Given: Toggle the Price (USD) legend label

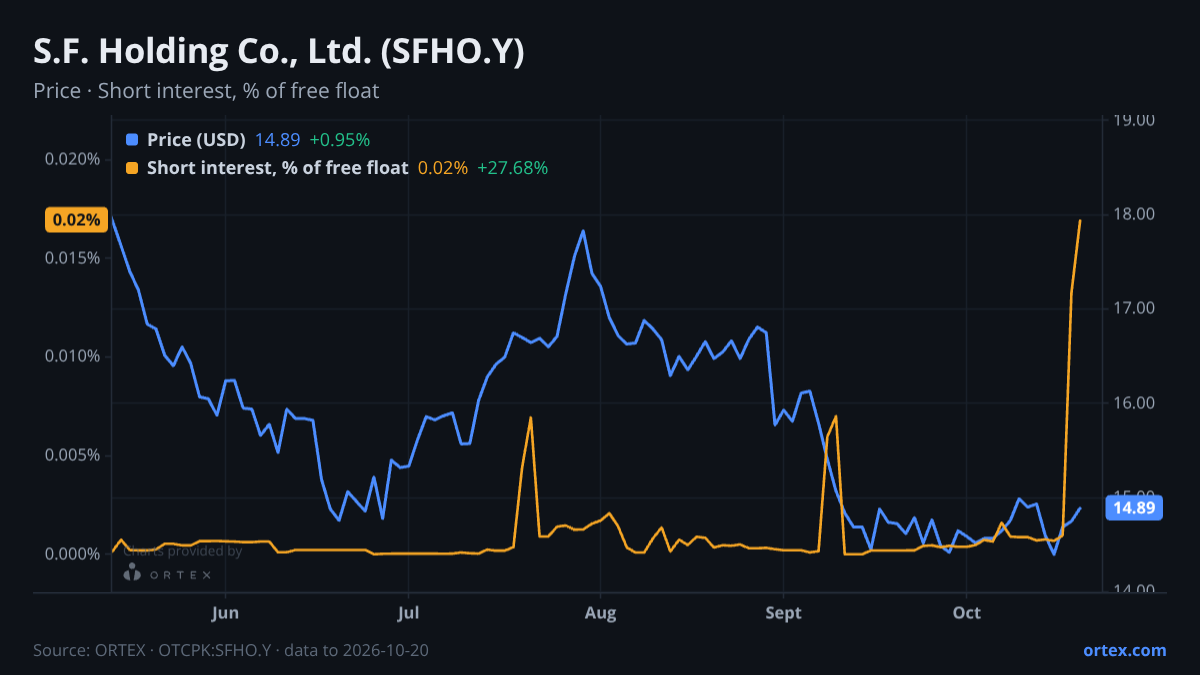Looking at the screenshot, I should coord(196,140).
